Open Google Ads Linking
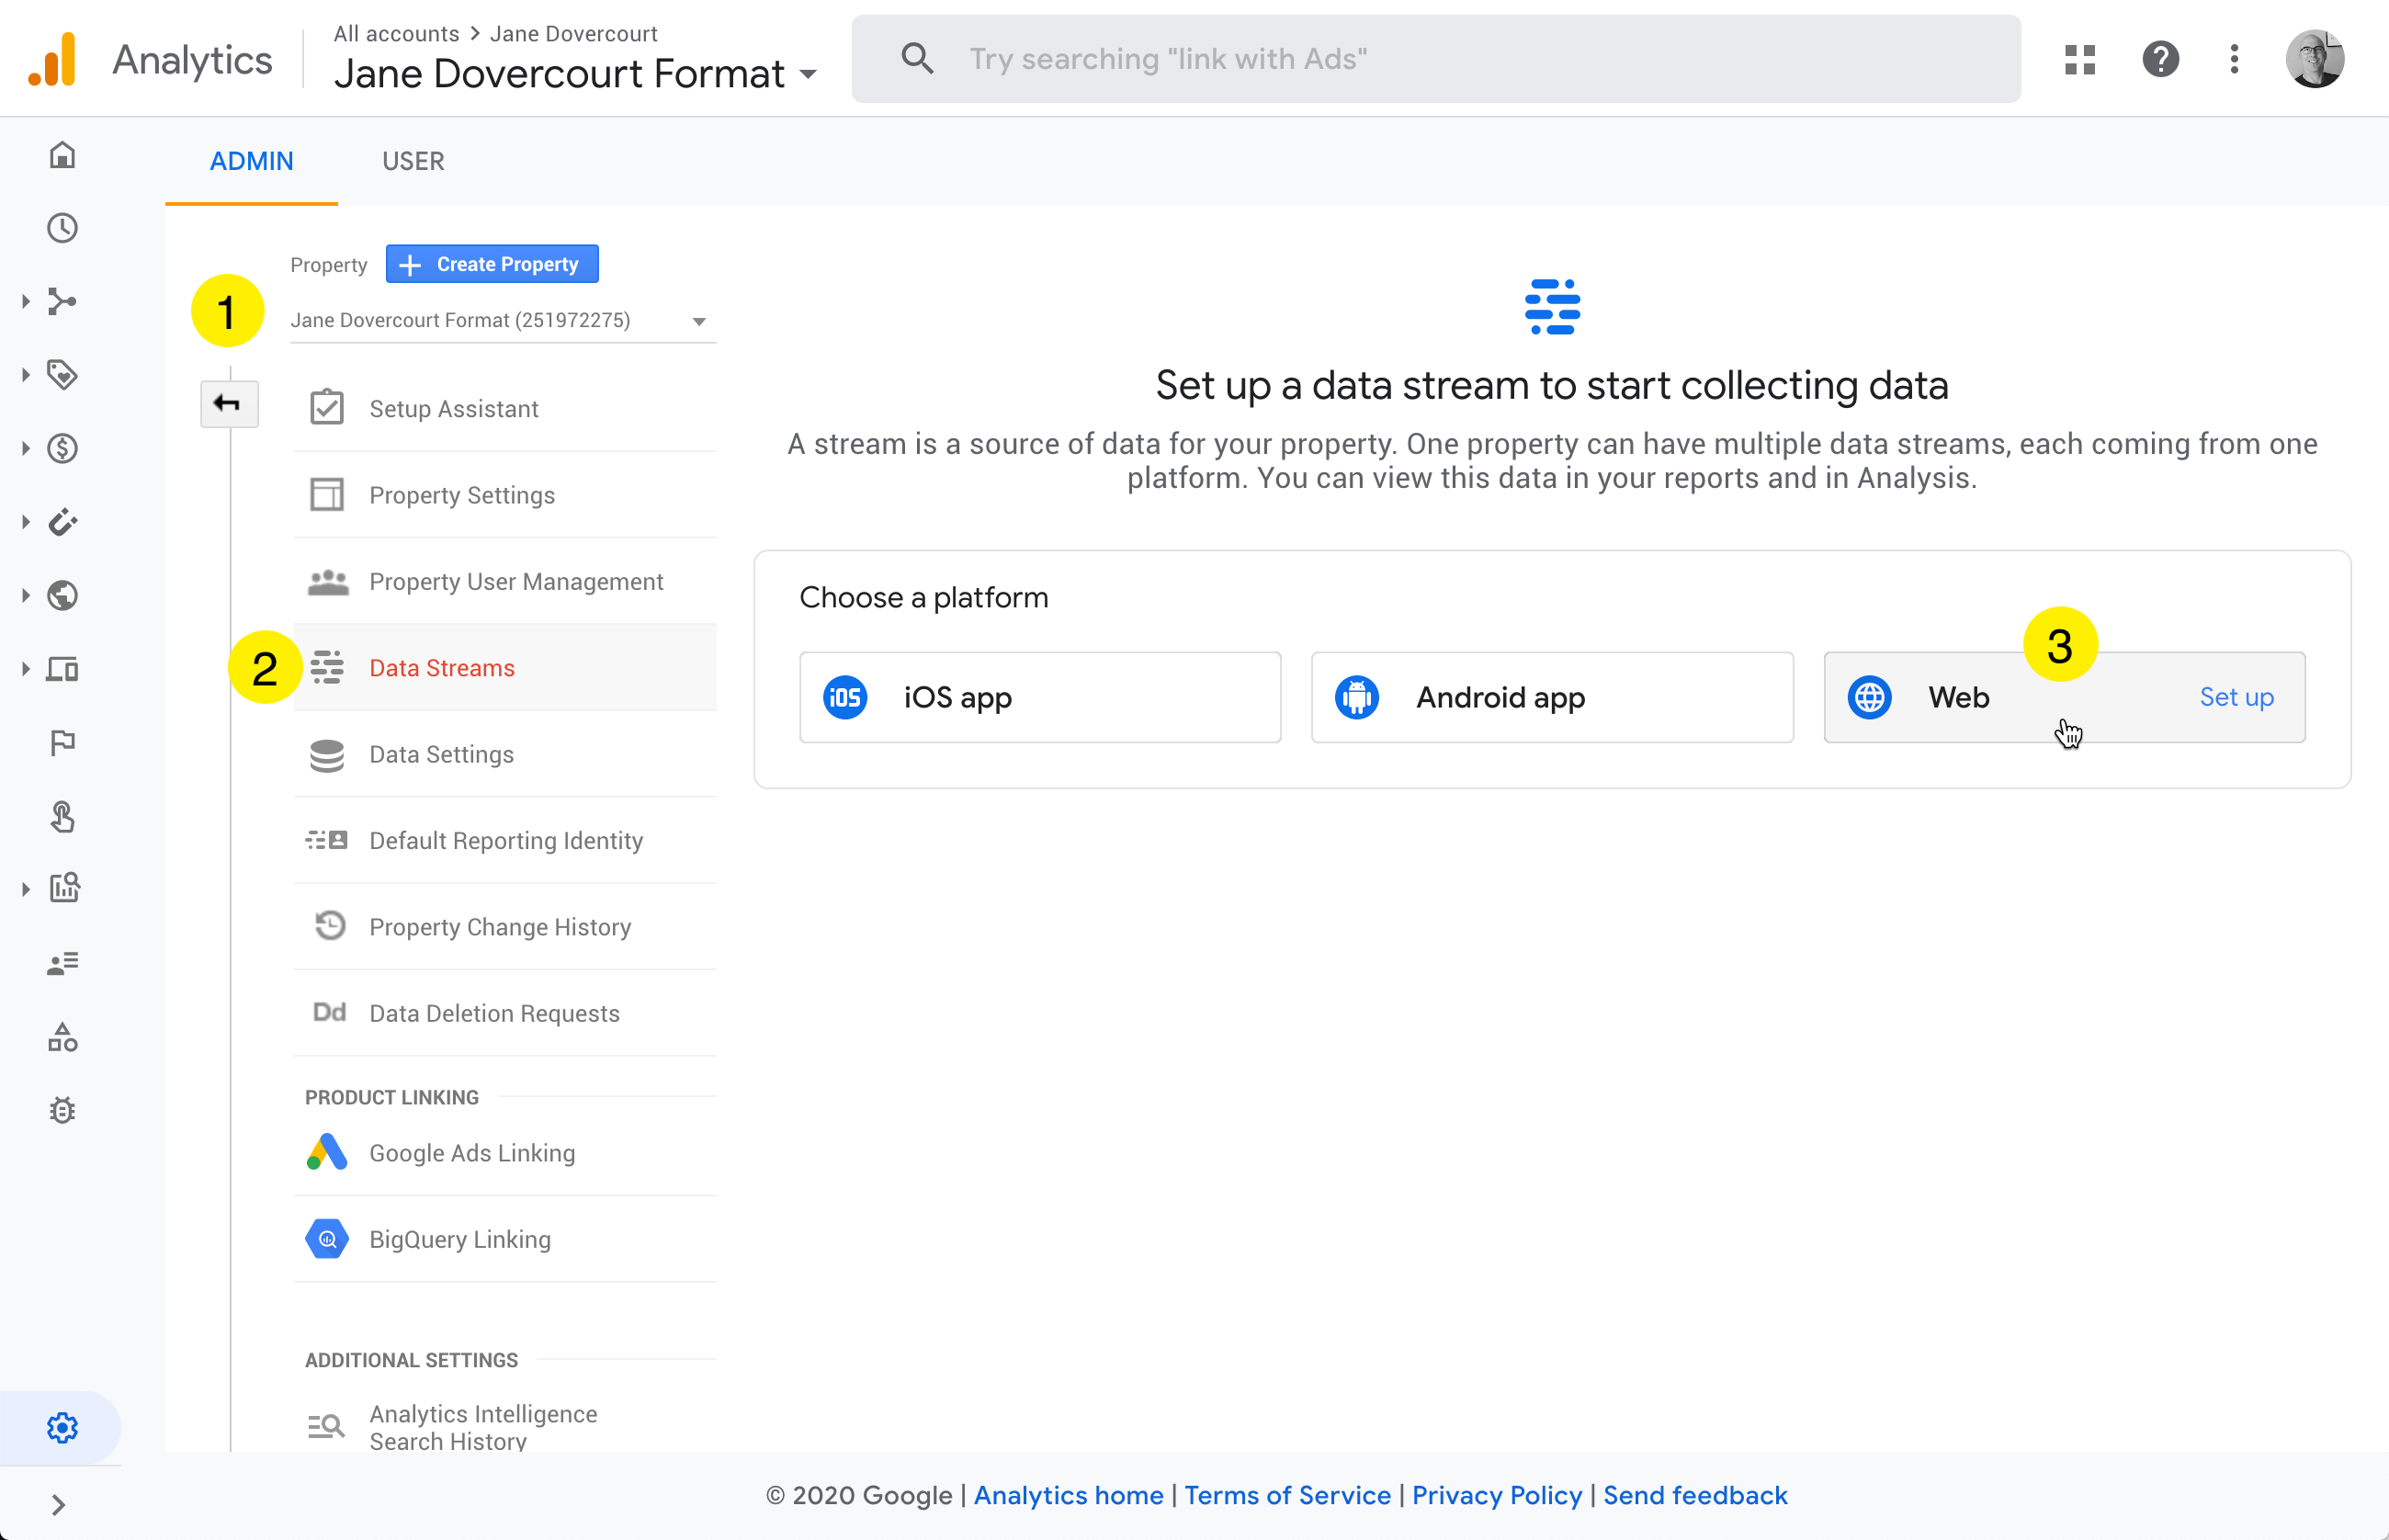Image resolution: width=2389 pixels, height=1540 pixels. pos(504,1153)
